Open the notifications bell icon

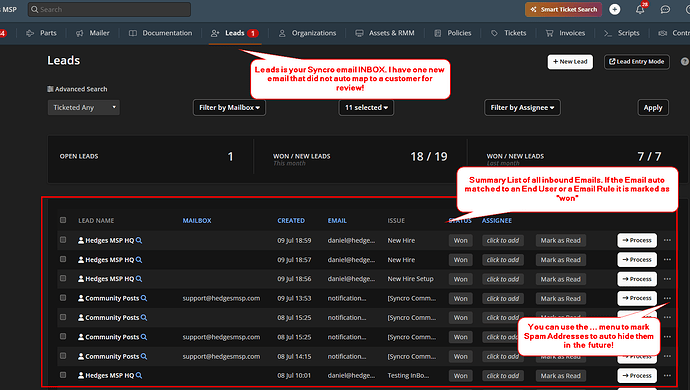[x=640, y=9]
